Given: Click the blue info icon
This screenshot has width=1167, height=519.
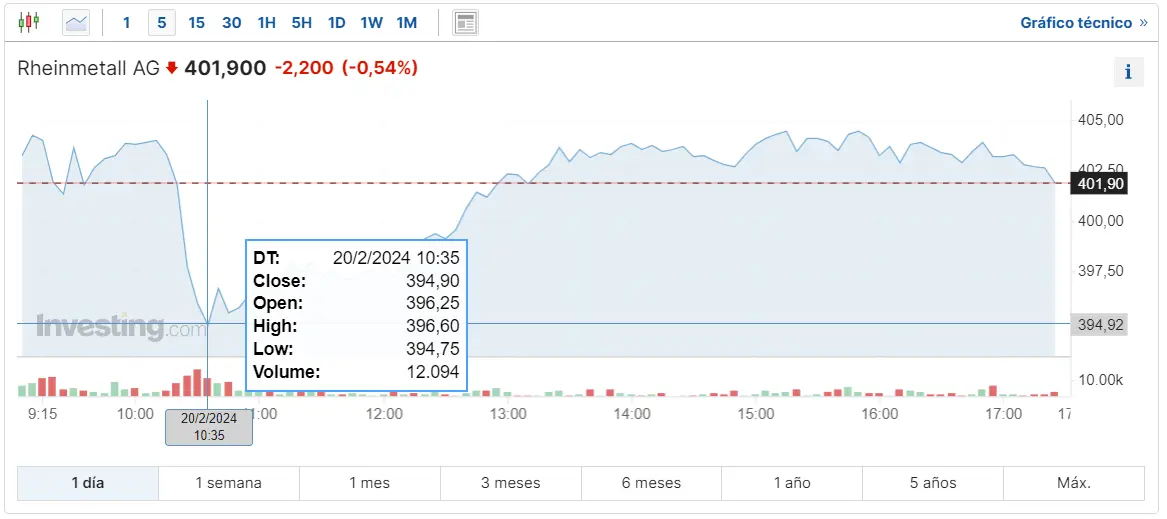Looking at the screenshot, I should click(x=1128, y=71).
